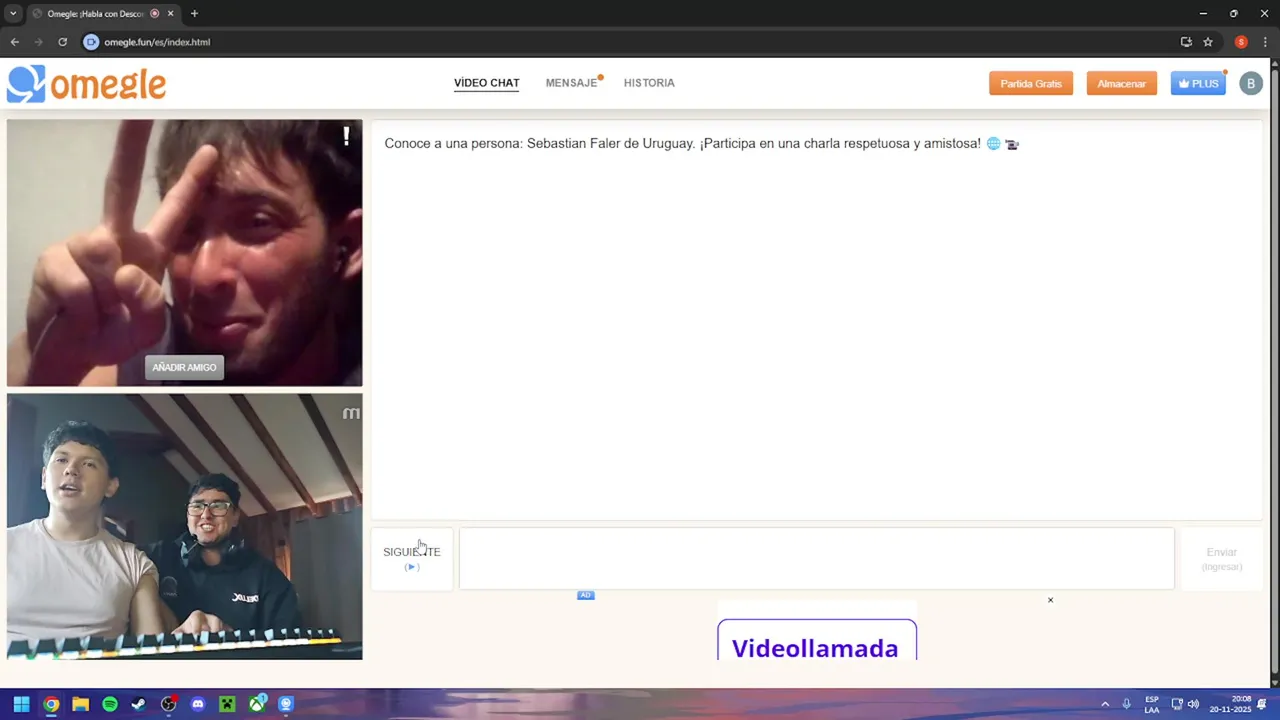Click the omegle.fun address bar URL
This screenshot has width=1280, height=720.
click(157, 42)
